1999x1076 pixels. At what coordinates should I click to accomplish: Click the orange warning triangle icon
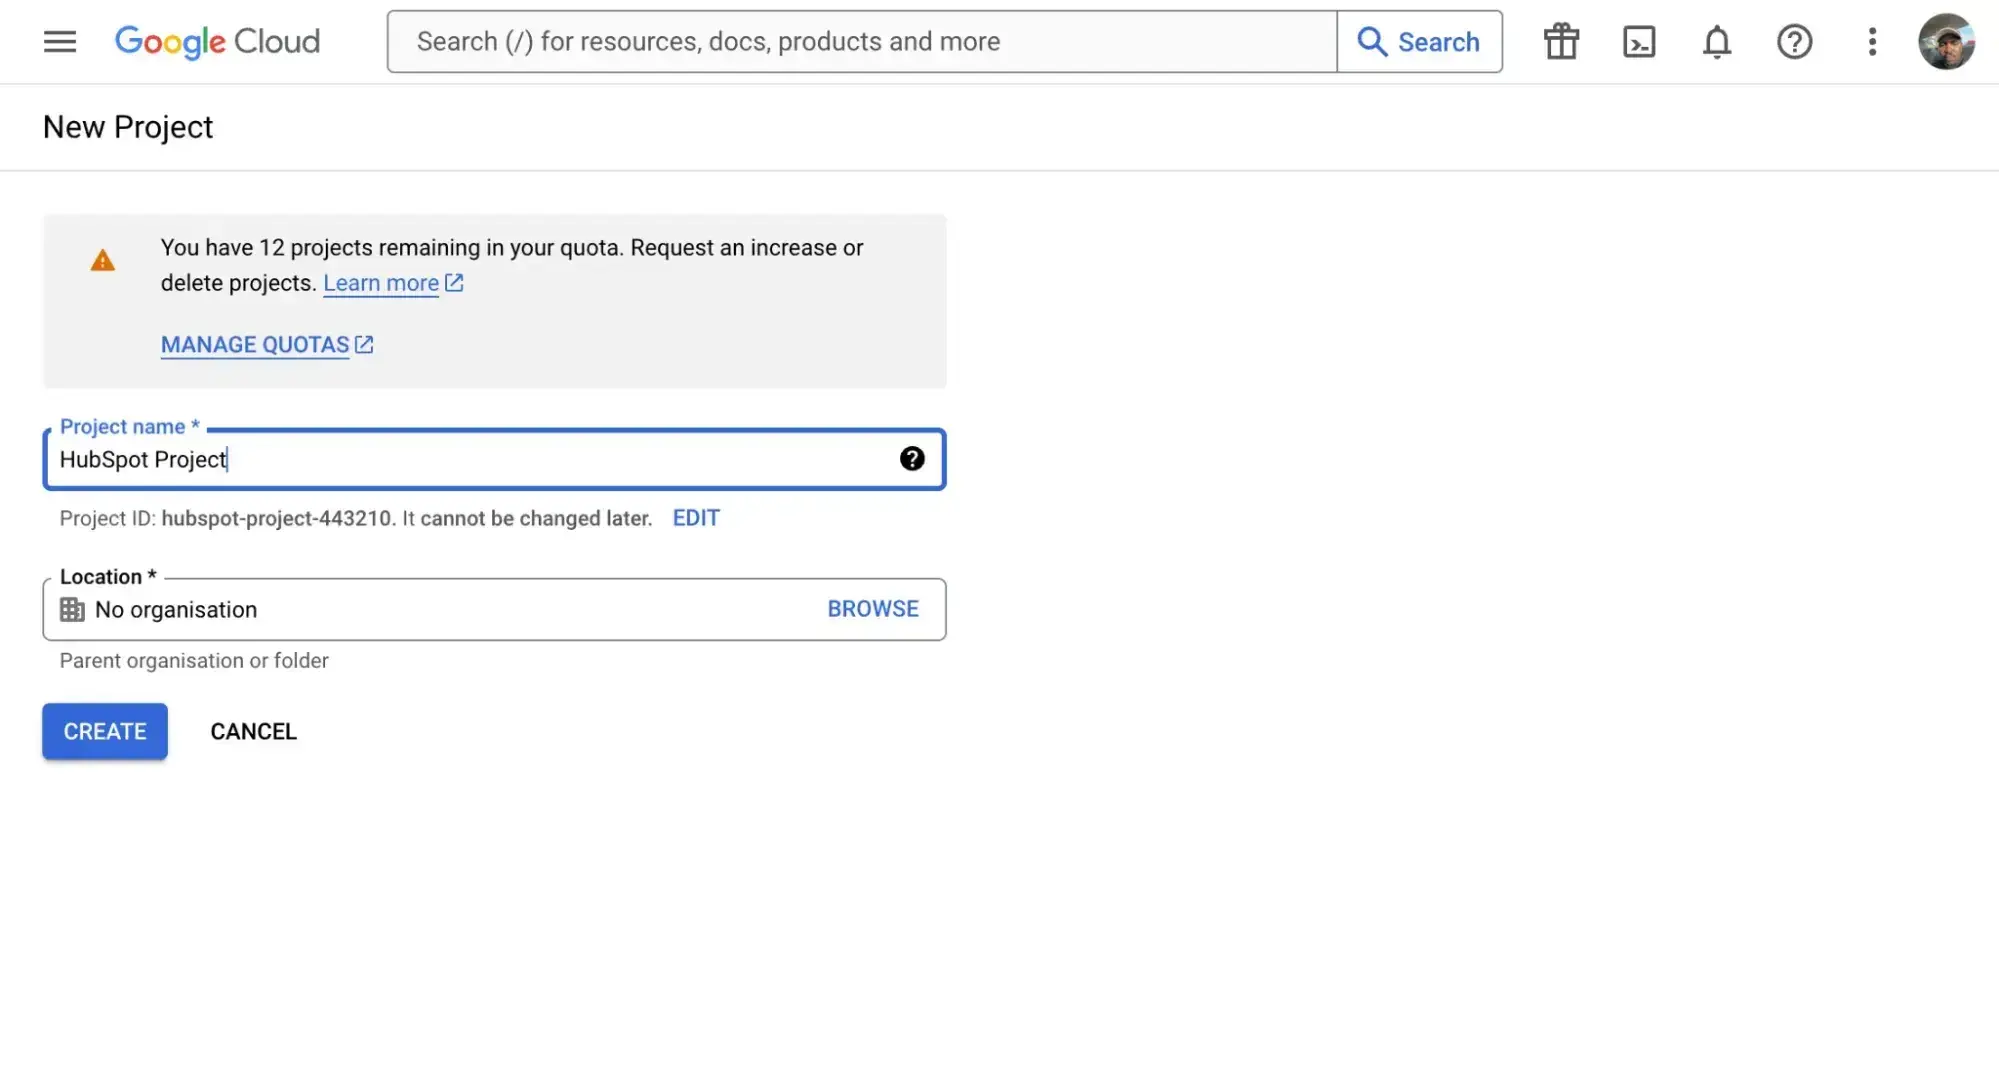tap(103, 262)
